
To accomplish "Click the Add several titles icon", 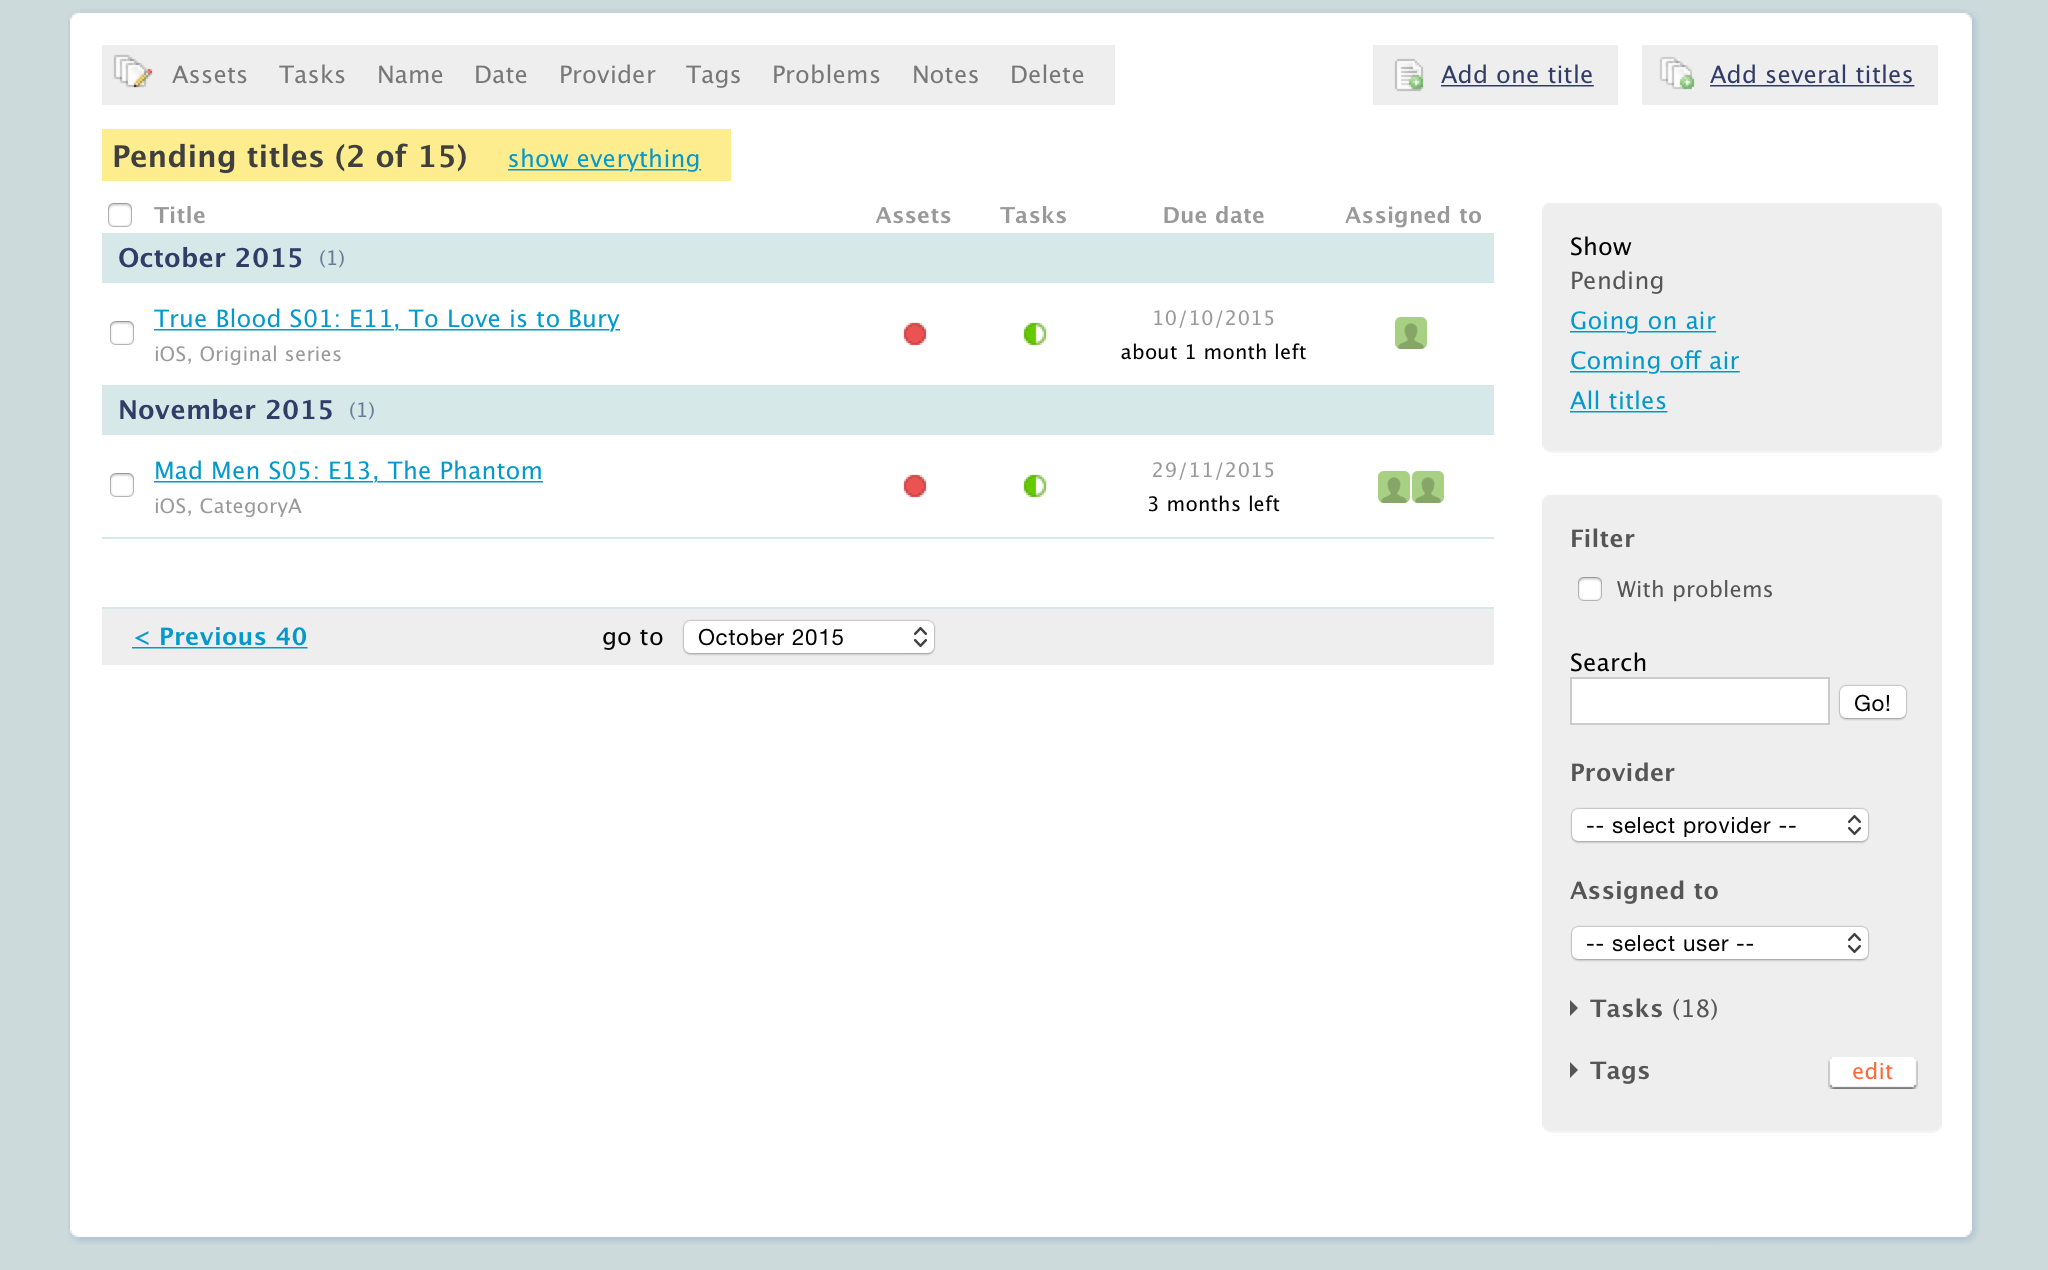I will pyautogui.click(x=1677, y=74).
